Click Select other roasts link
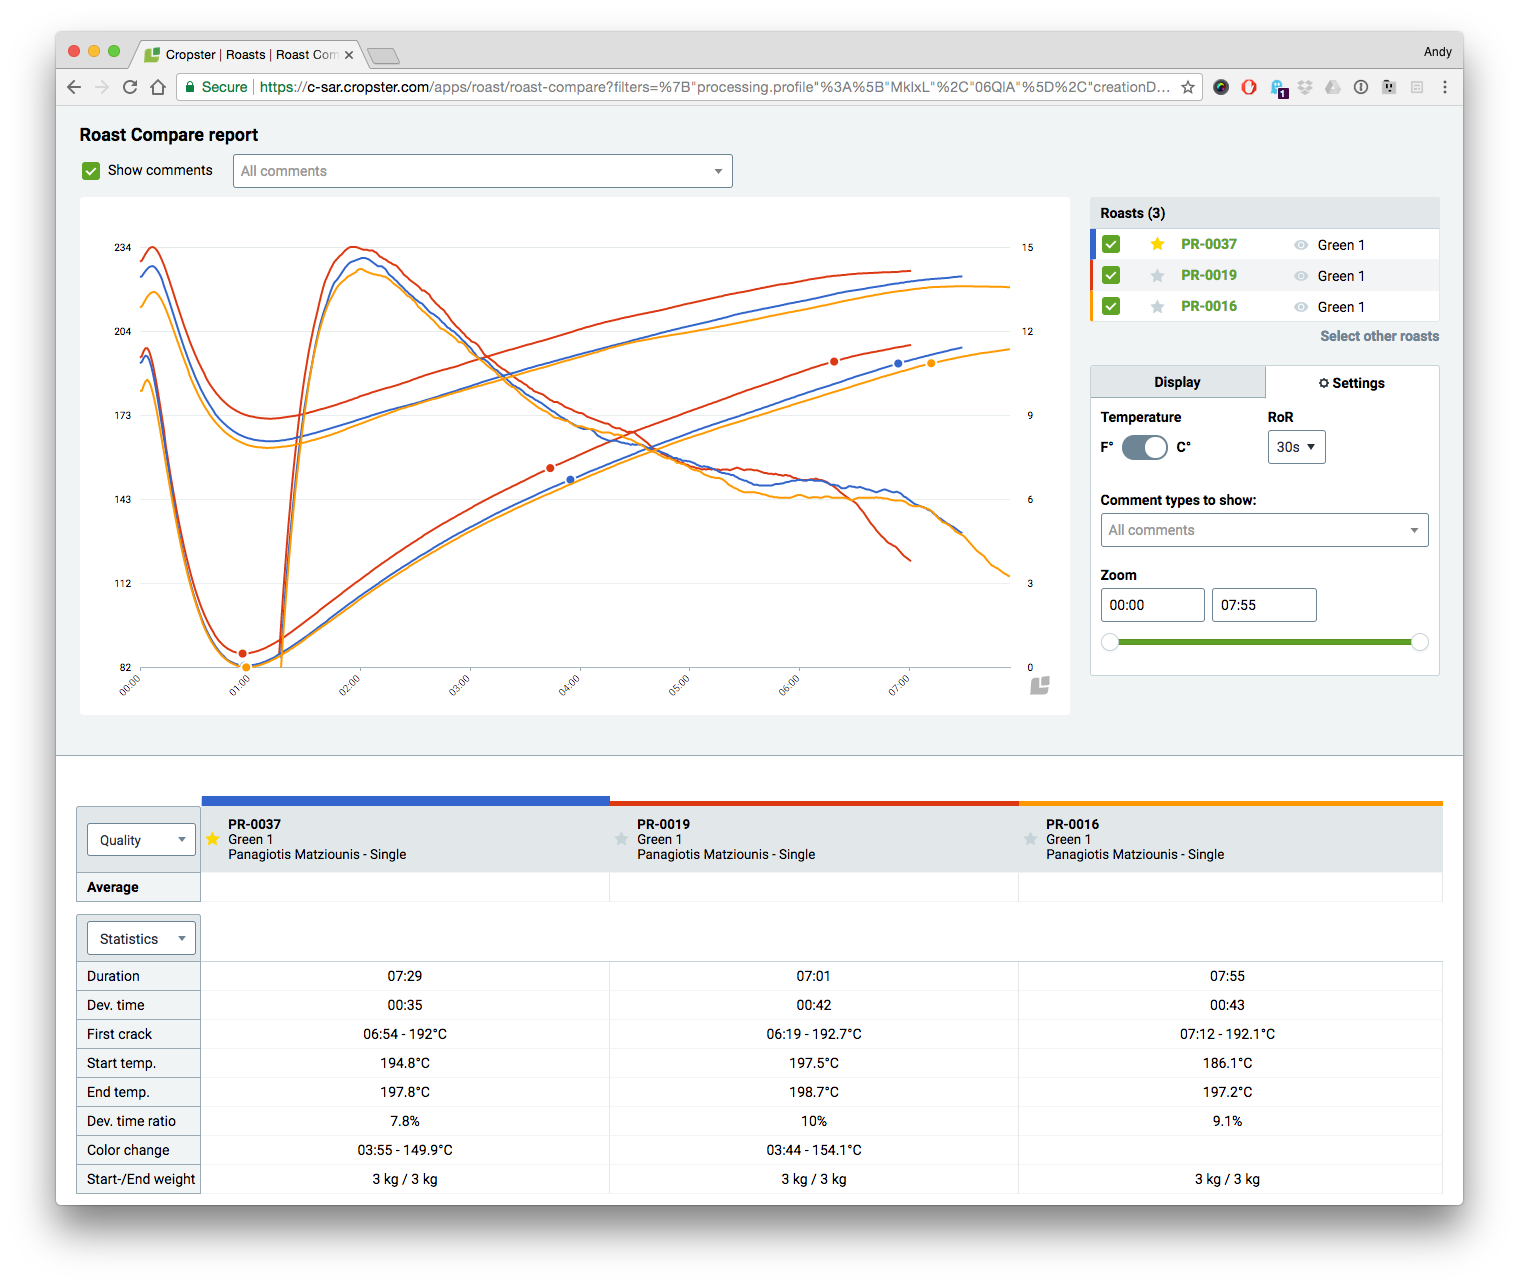 (1379, 336)
